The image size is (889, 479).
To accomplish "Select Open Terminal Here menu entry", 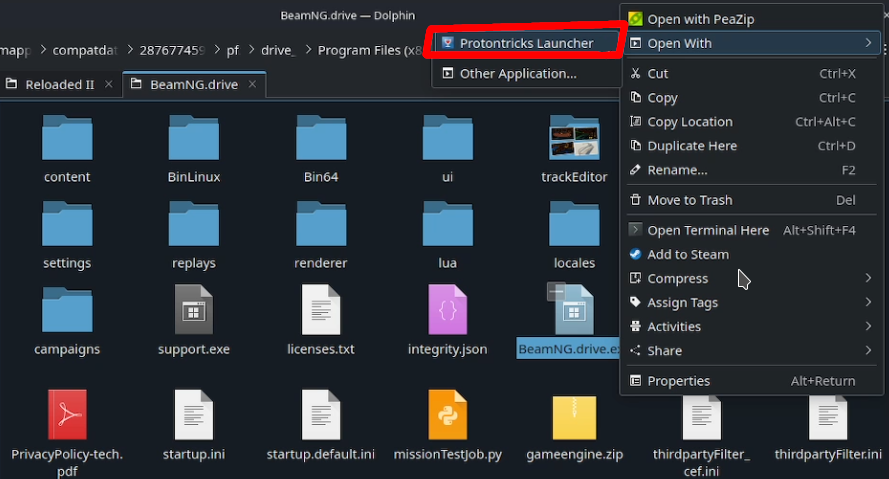I will 752,230.
